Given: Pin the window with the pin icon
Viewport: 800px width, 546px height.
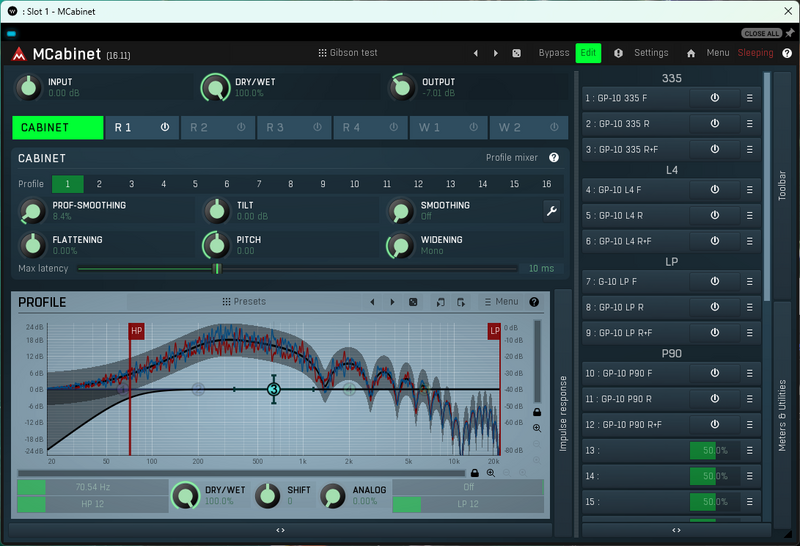Looking at the screenshot, I should click(x=790, y=33).
